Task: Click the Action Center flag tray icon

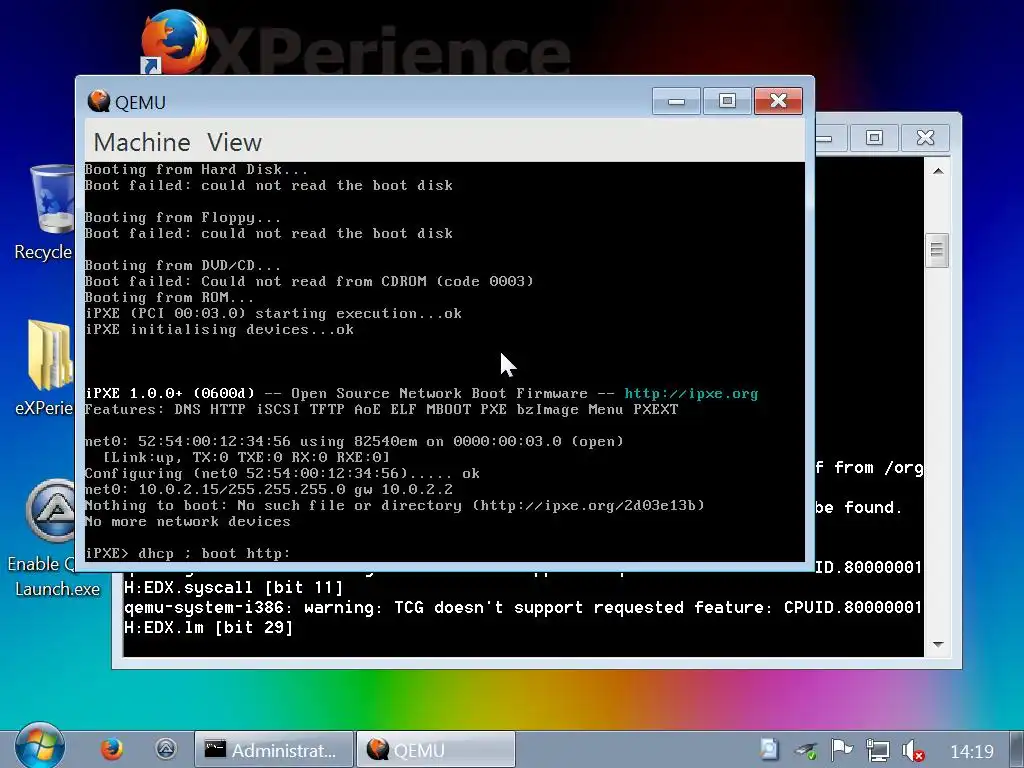Action: click(842, 750)
